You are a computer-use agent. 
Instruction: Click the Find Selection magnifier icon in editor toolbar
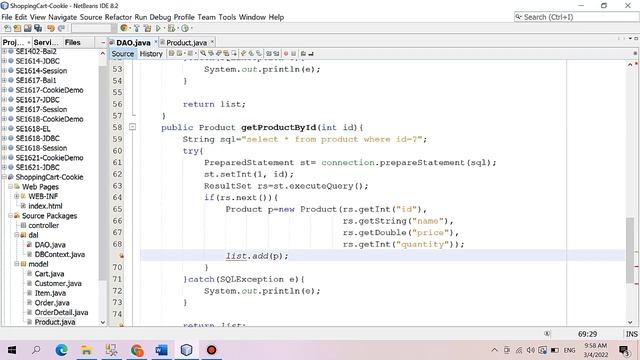tap(203, 53)
